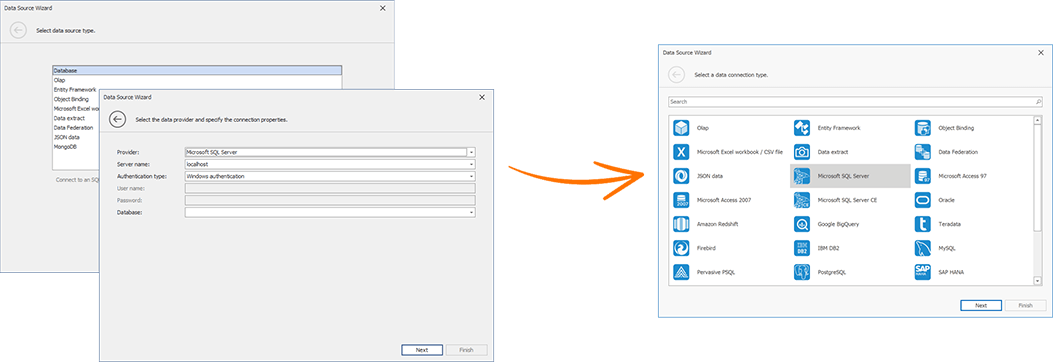
Task: Choose the Entity Framework icon
Action: [802, 128]
